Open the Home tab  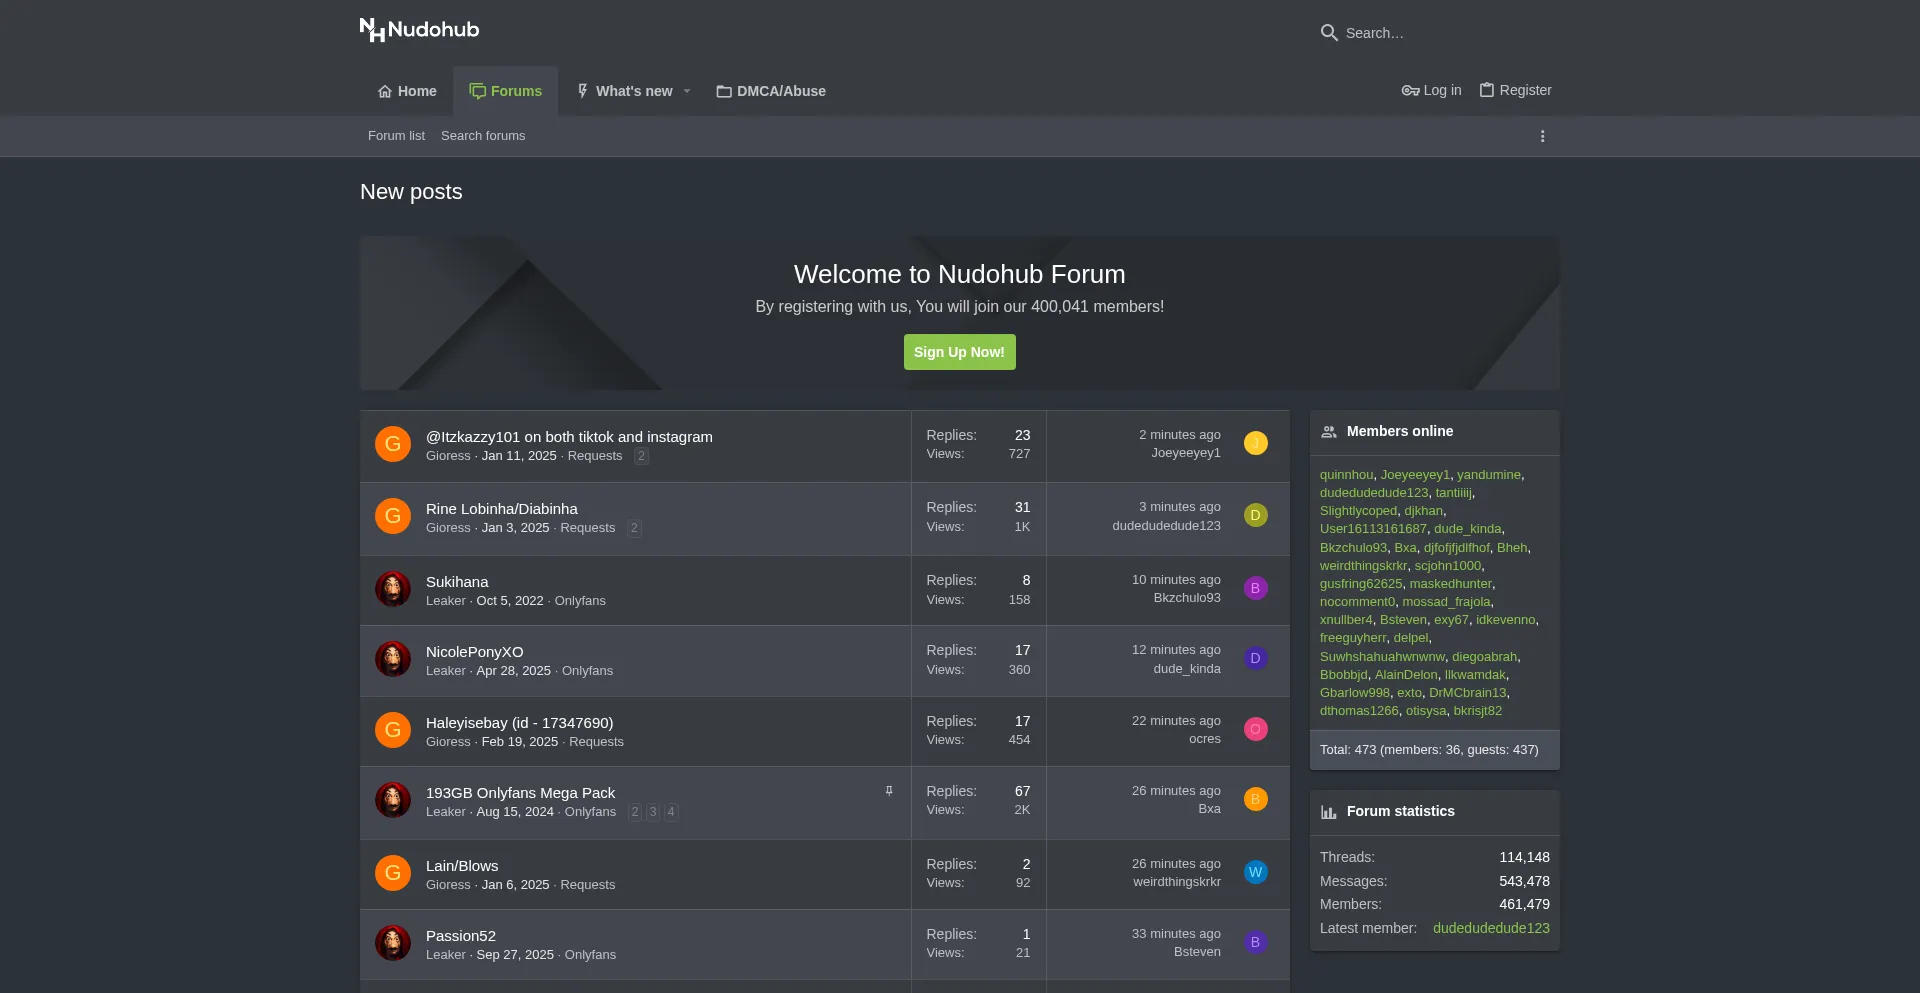pyautogui.click(x=407, y=91)
